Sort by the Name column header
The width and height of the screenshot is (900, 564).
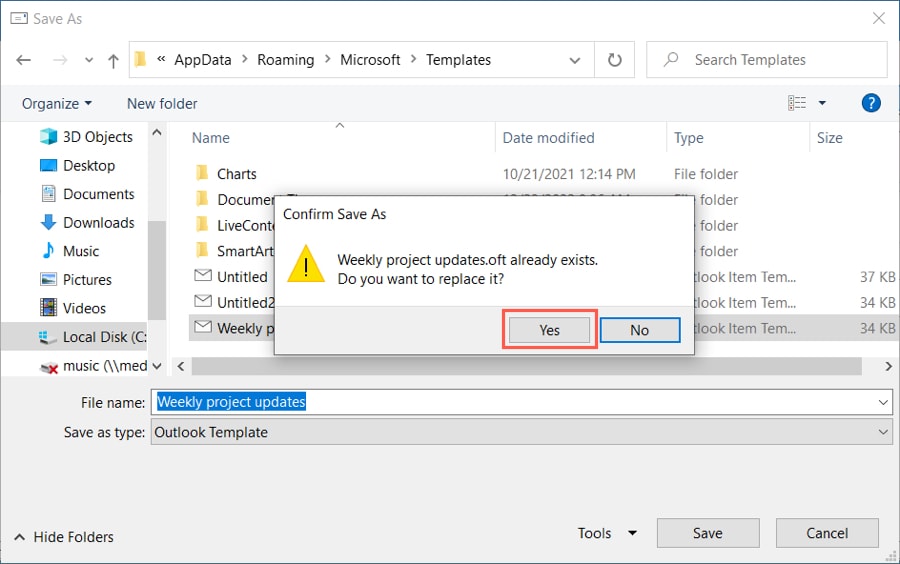pyautogui.click(x=211, y=138)
